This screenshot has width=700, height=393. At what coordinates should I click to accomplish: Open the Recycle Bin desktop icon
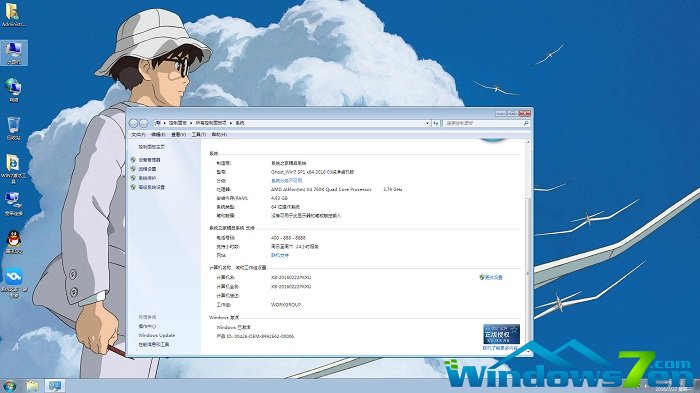[14, 128]
